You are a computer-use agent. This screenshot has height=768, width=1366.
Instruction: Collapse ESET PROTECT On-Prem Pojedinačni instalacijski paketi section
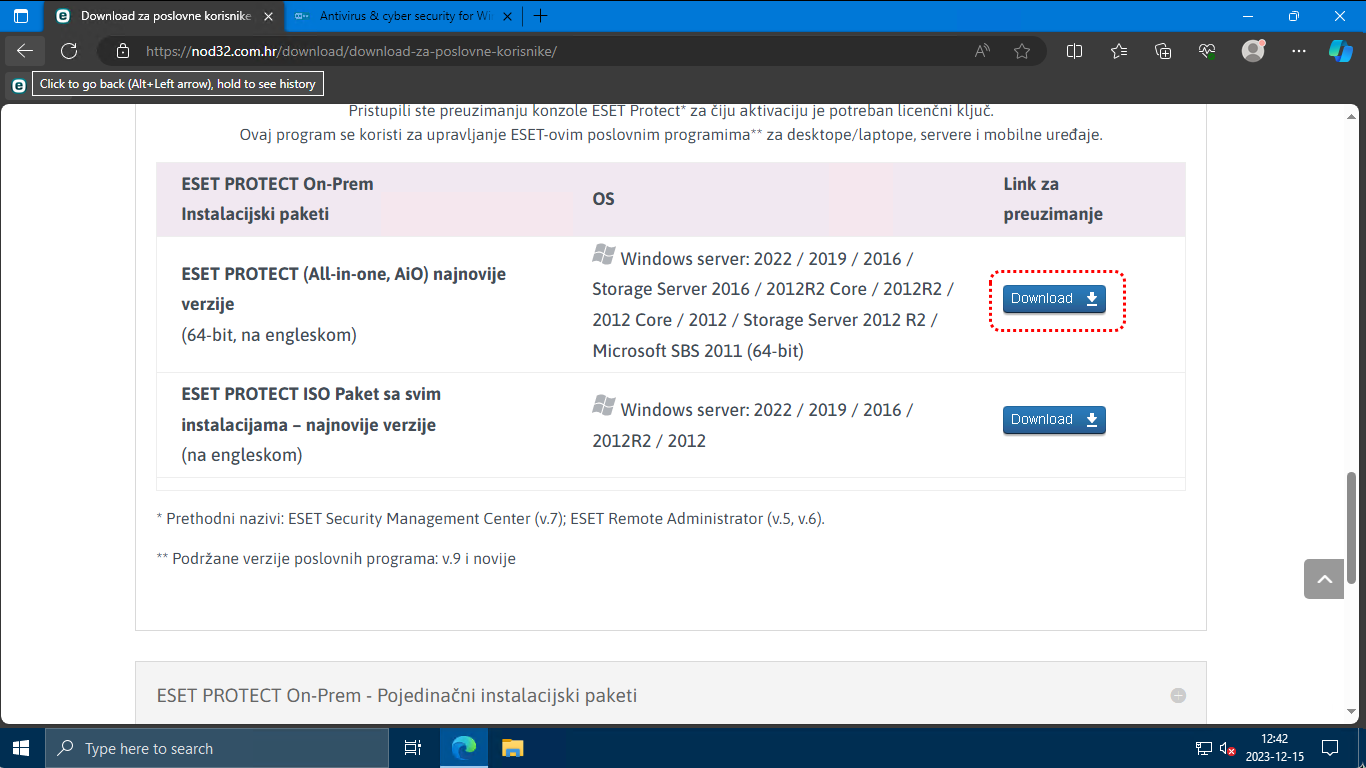click(1178, 695)
